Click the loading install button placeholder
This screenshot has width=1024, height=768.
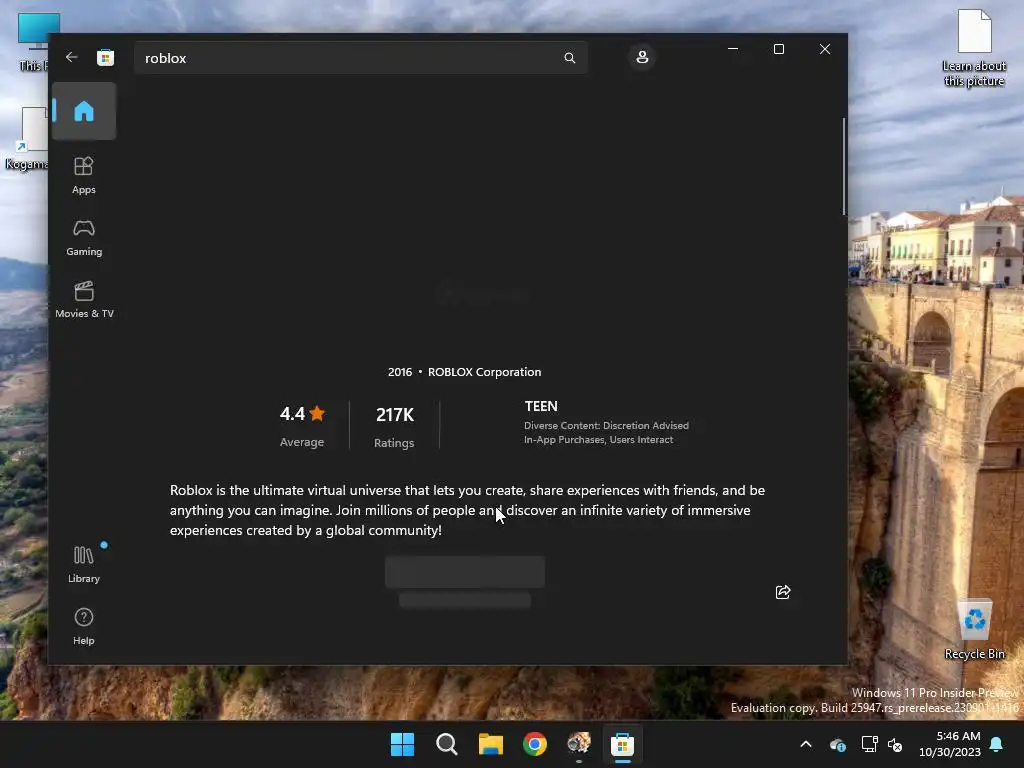pyautogui.click(x=464, y=572)
